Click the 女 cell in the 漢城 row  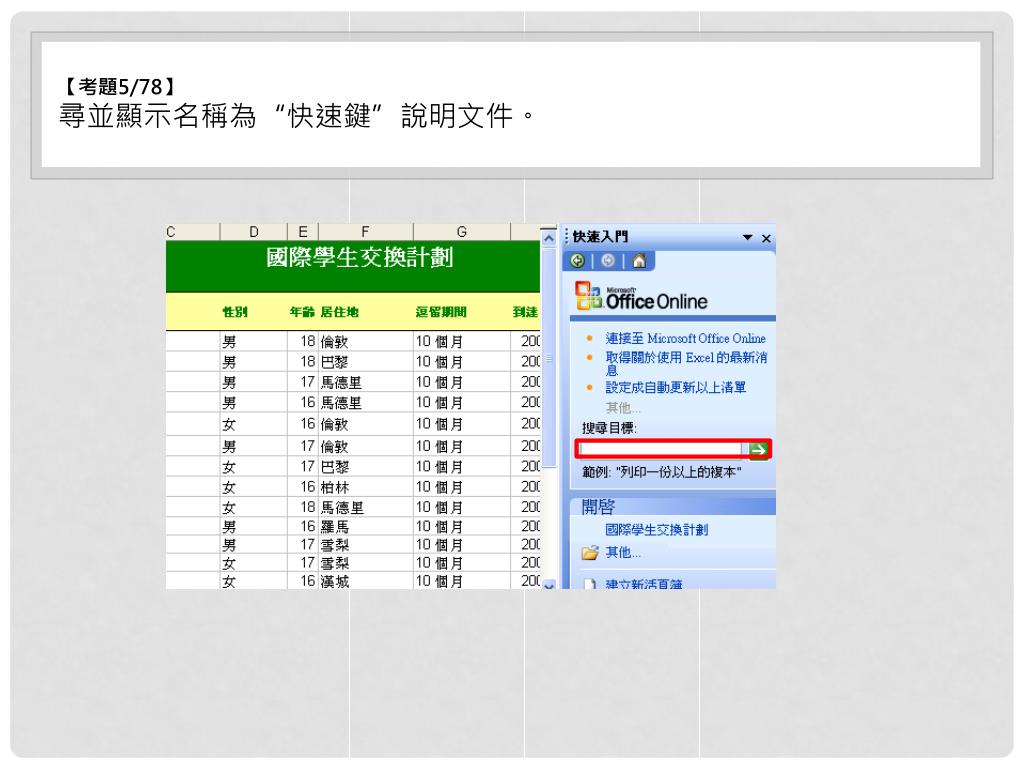point(253,581)
